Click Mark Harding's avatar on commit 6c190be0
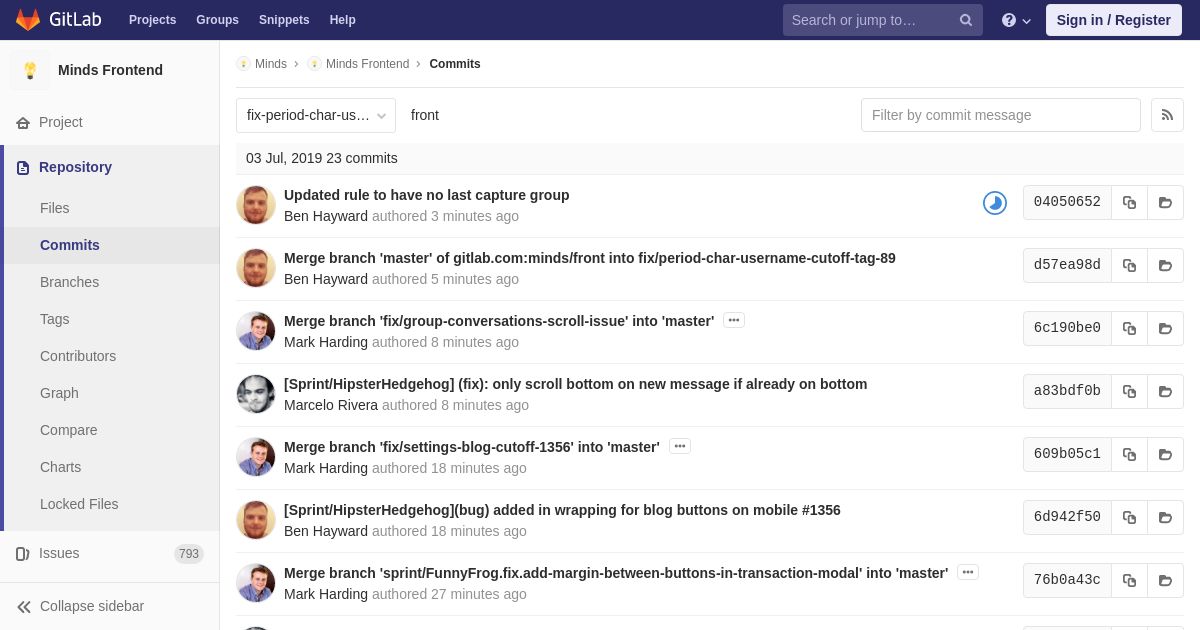 pos(256,331)
